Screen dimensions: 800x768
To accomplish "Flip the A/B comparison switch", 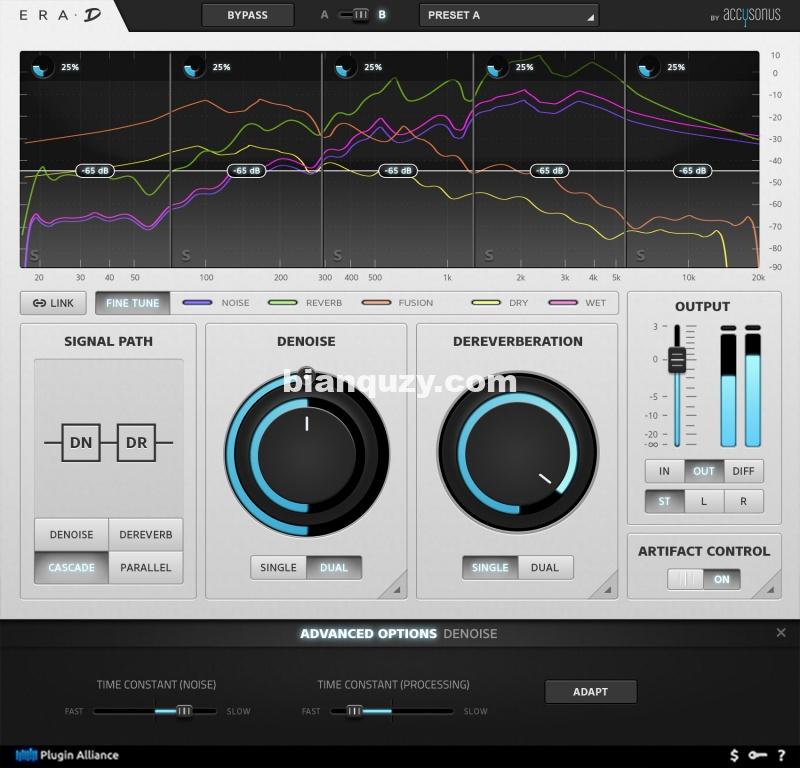I will pos(354,15).
